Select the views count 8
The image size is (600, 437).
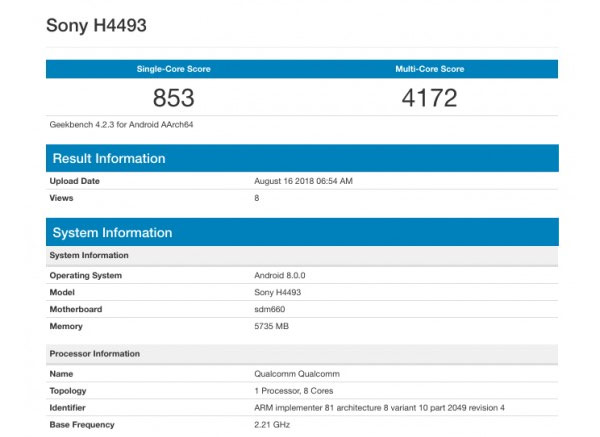[257, 198]
